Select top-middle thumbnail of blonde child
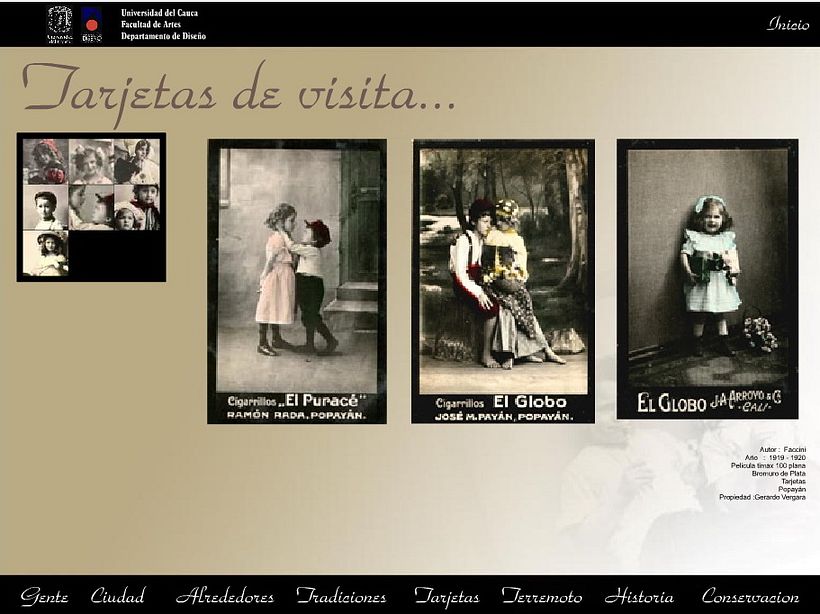This screenshot has width=820, height=614. [91, 161]
